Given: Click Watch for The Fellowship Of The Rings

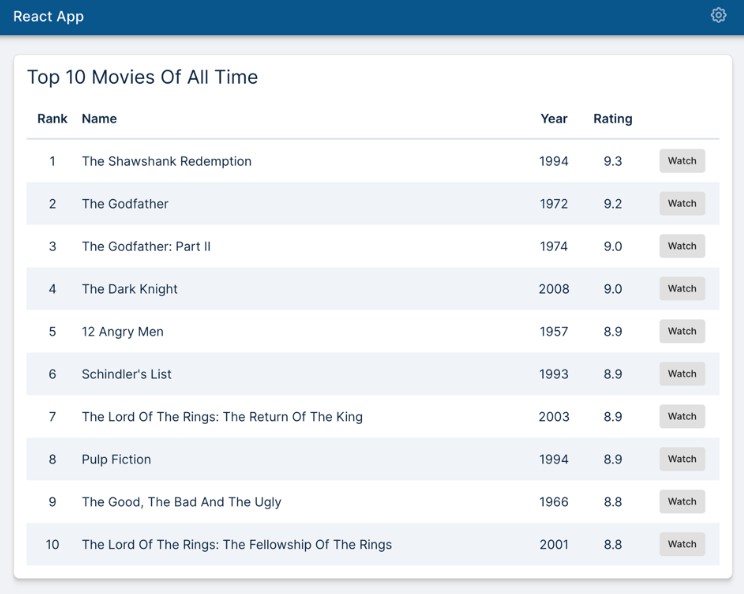Looking at the screenshot, I should pyautogui.click(x=682, y=545).
